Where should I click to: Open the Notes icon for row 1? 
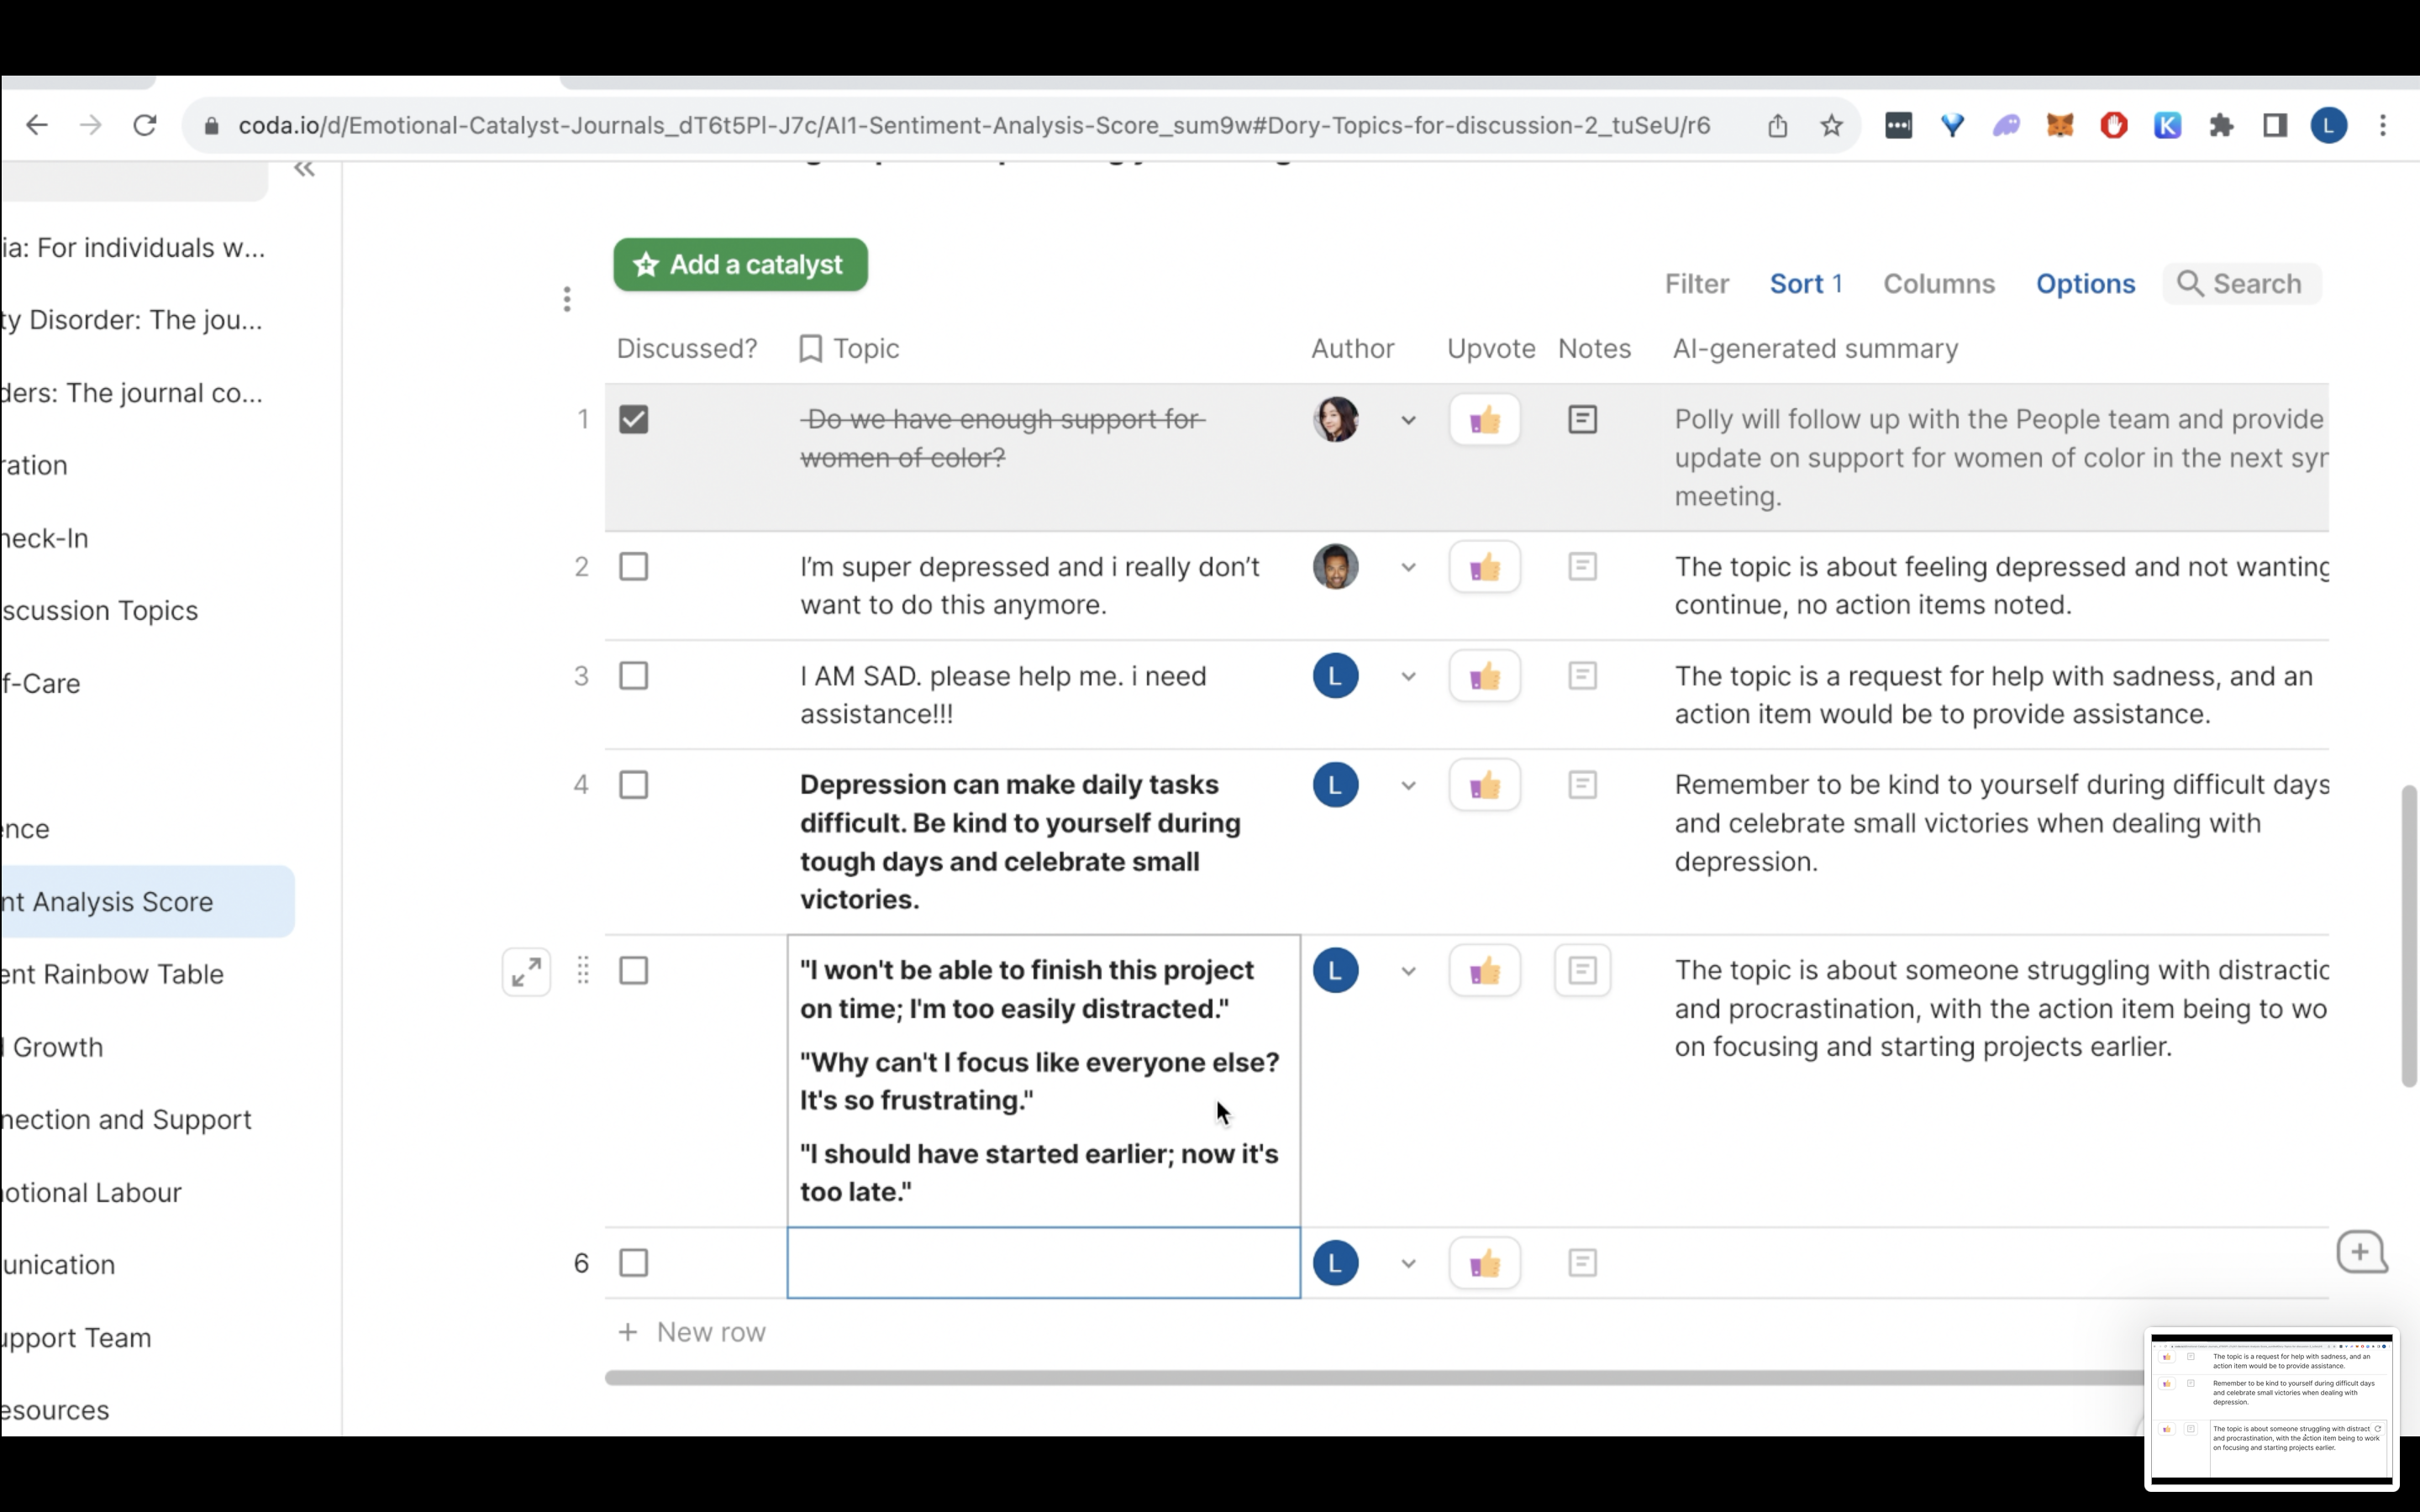click(1582, 419)
